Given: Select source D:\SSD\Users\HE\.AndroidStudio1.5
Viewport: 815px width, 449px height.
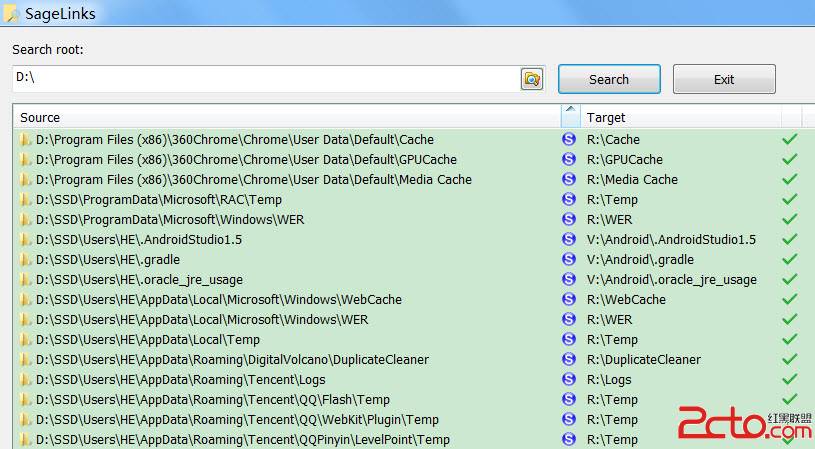Looking at the screenshot, I should pos(139,240).
